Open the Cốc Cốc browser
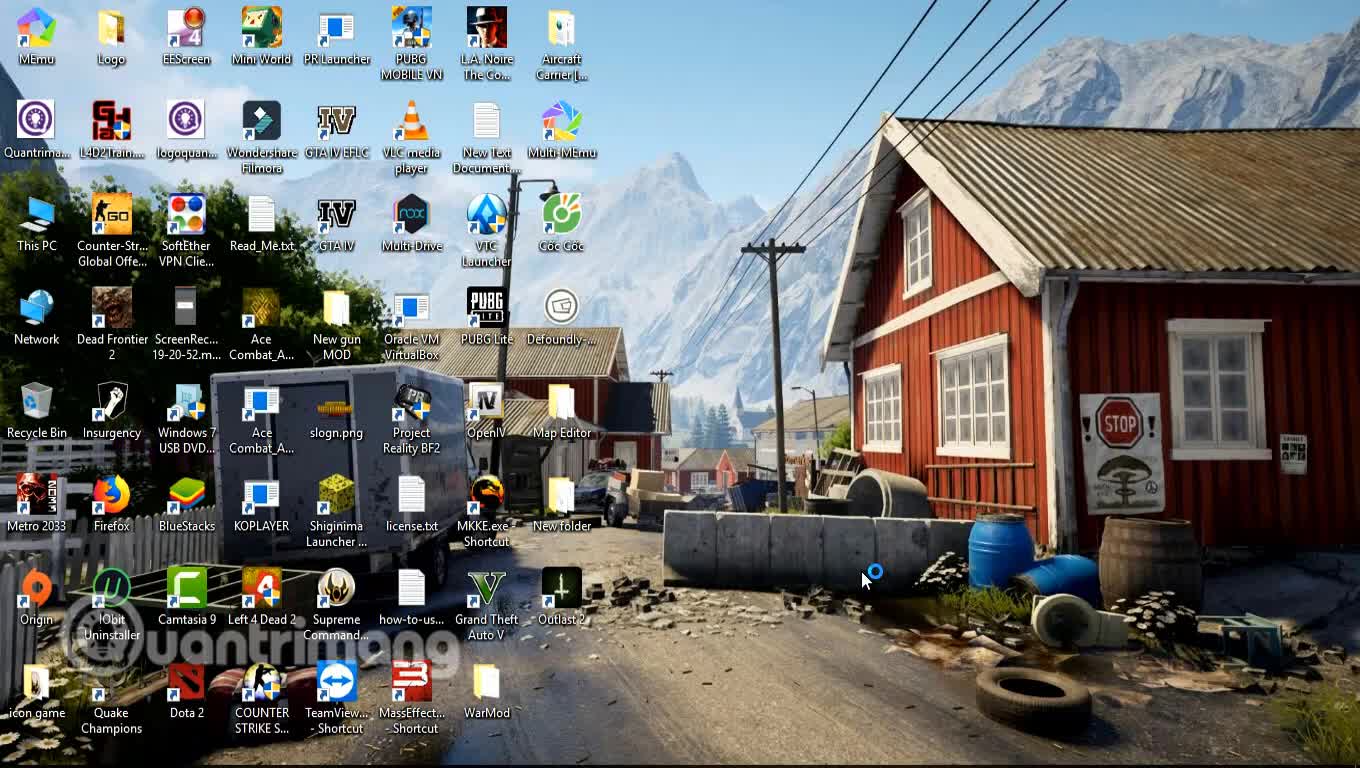 (x=562, y=223)
